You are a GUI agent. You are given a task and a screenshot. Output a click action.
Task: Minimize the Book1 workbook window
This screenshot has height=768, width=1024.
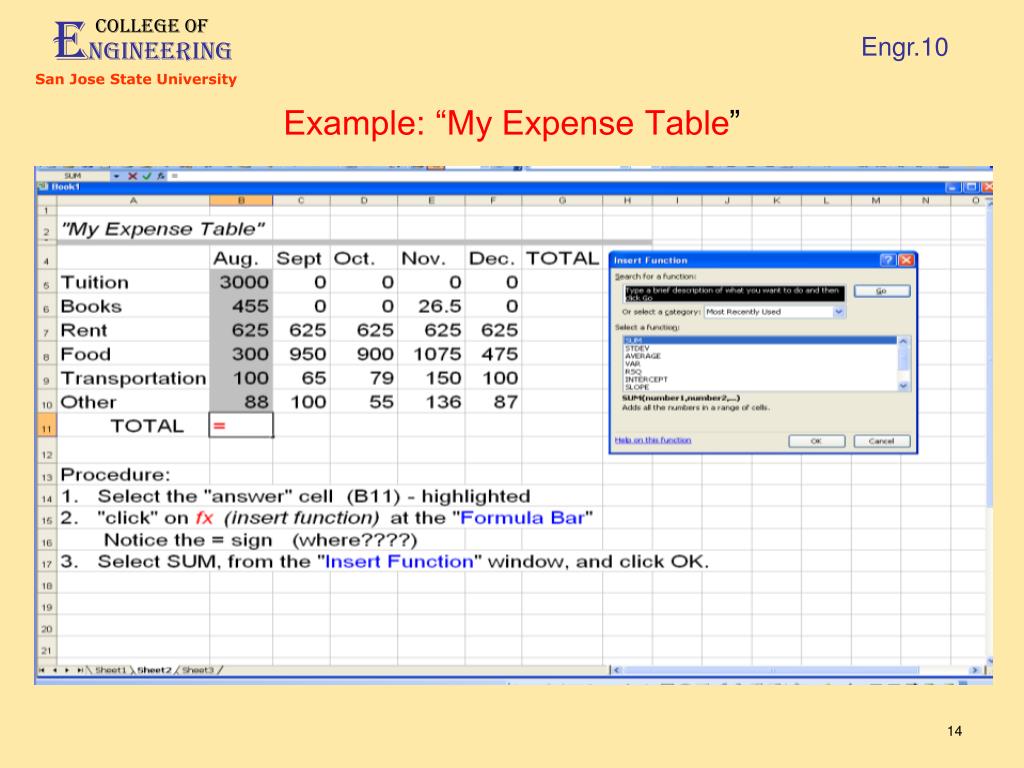click(x=953, y=187)
